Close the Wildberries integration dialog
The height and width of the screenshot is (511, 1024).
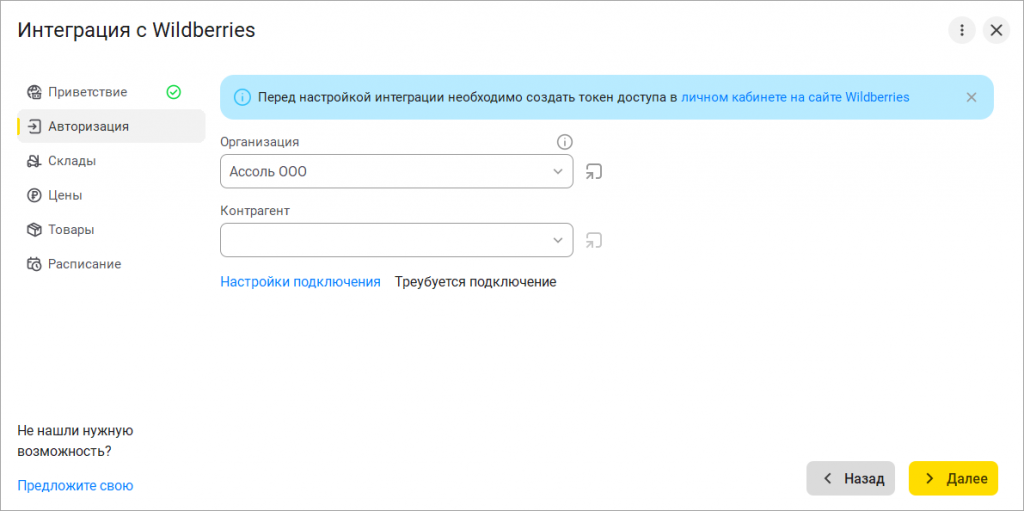tap(996, 31)
